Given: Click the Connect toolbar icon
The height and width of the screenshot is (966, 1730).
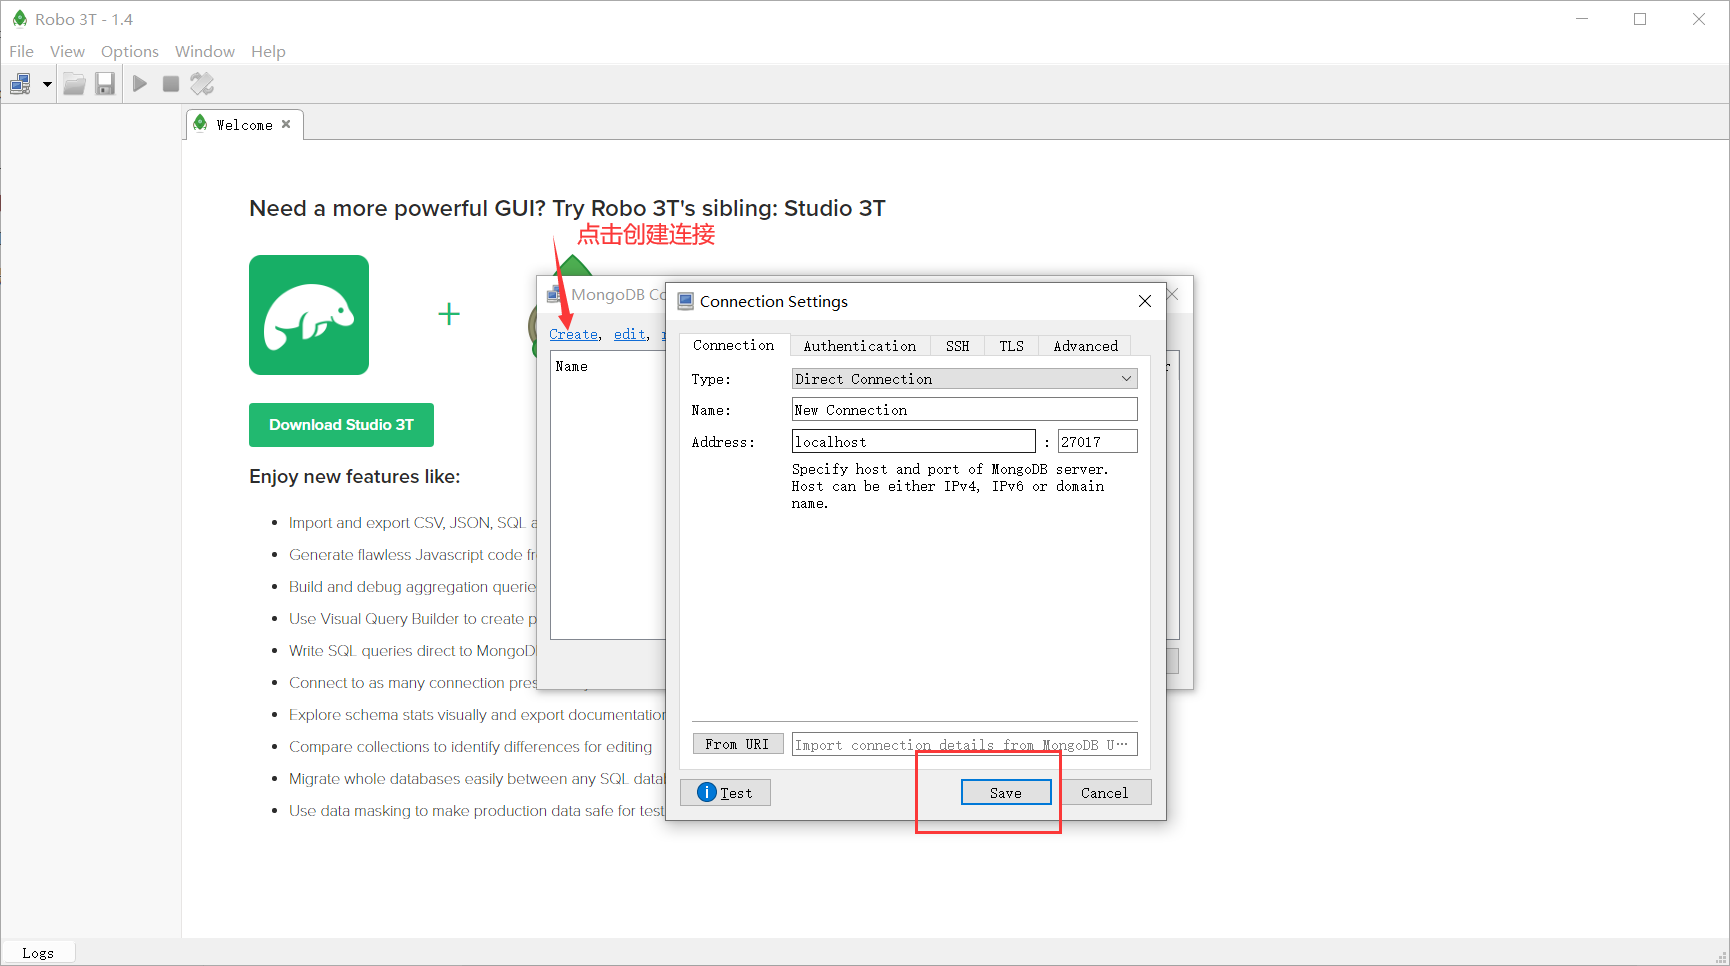Looking at the screenshot, I should (x=20, y=84).
